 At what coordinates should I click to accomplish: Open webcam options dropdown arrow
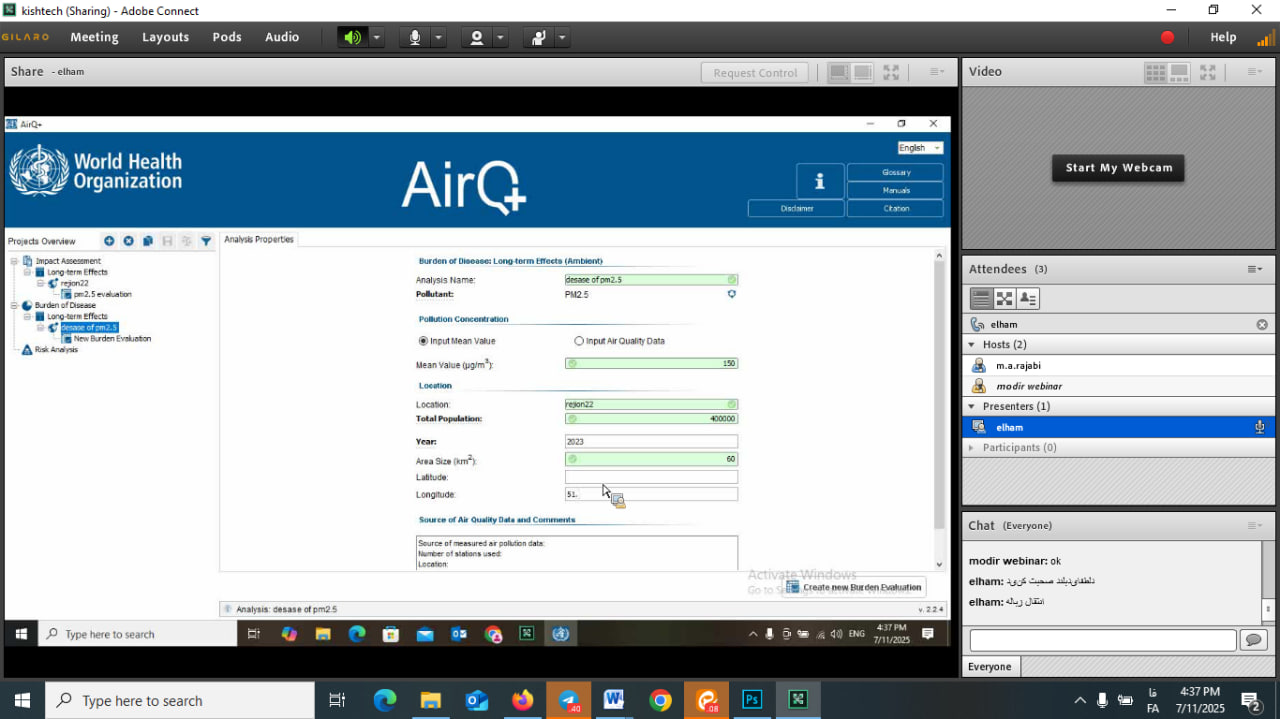pyautogui.click(x=500, y=37)
